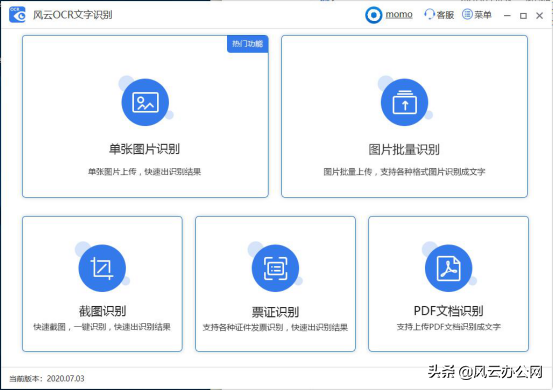Click the 单张图片识别 title
The width and height of the screenshot is (554, 390).
(144, 149)
